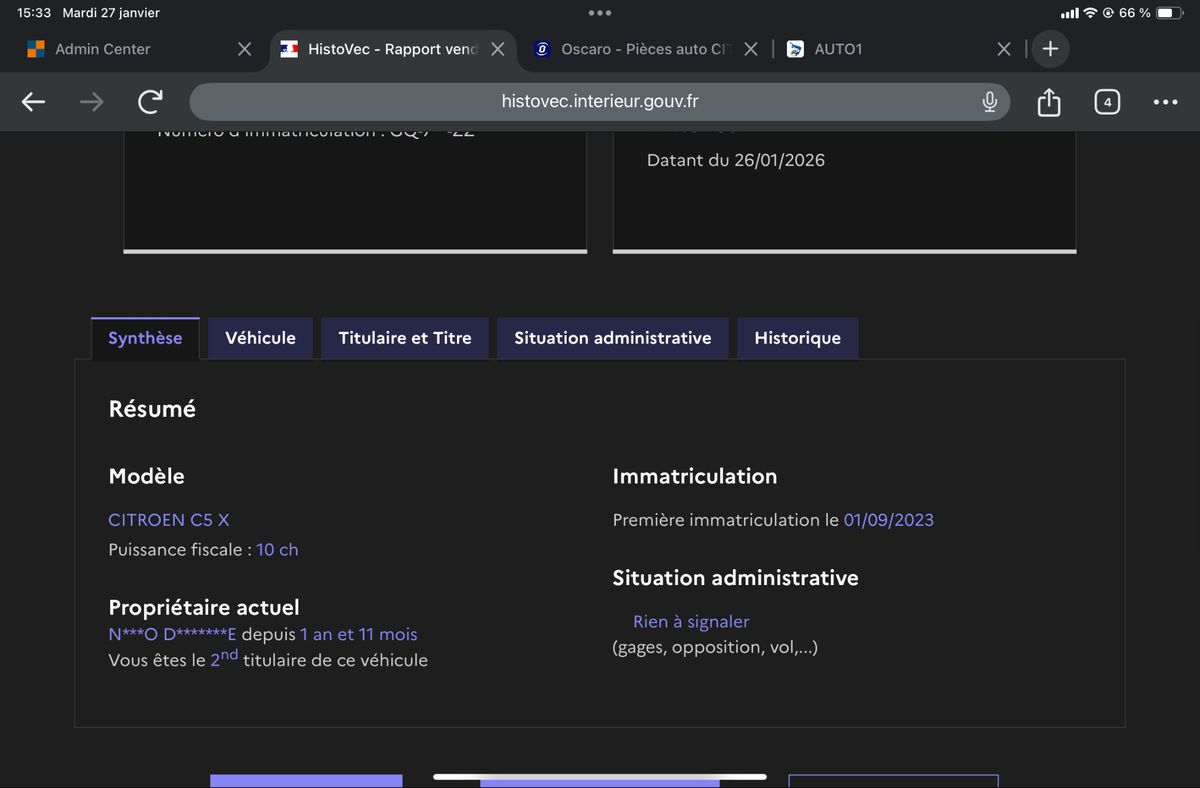
Task: Close the HistoVec tab
Action: pyautogui.click(x=497, y=49)
